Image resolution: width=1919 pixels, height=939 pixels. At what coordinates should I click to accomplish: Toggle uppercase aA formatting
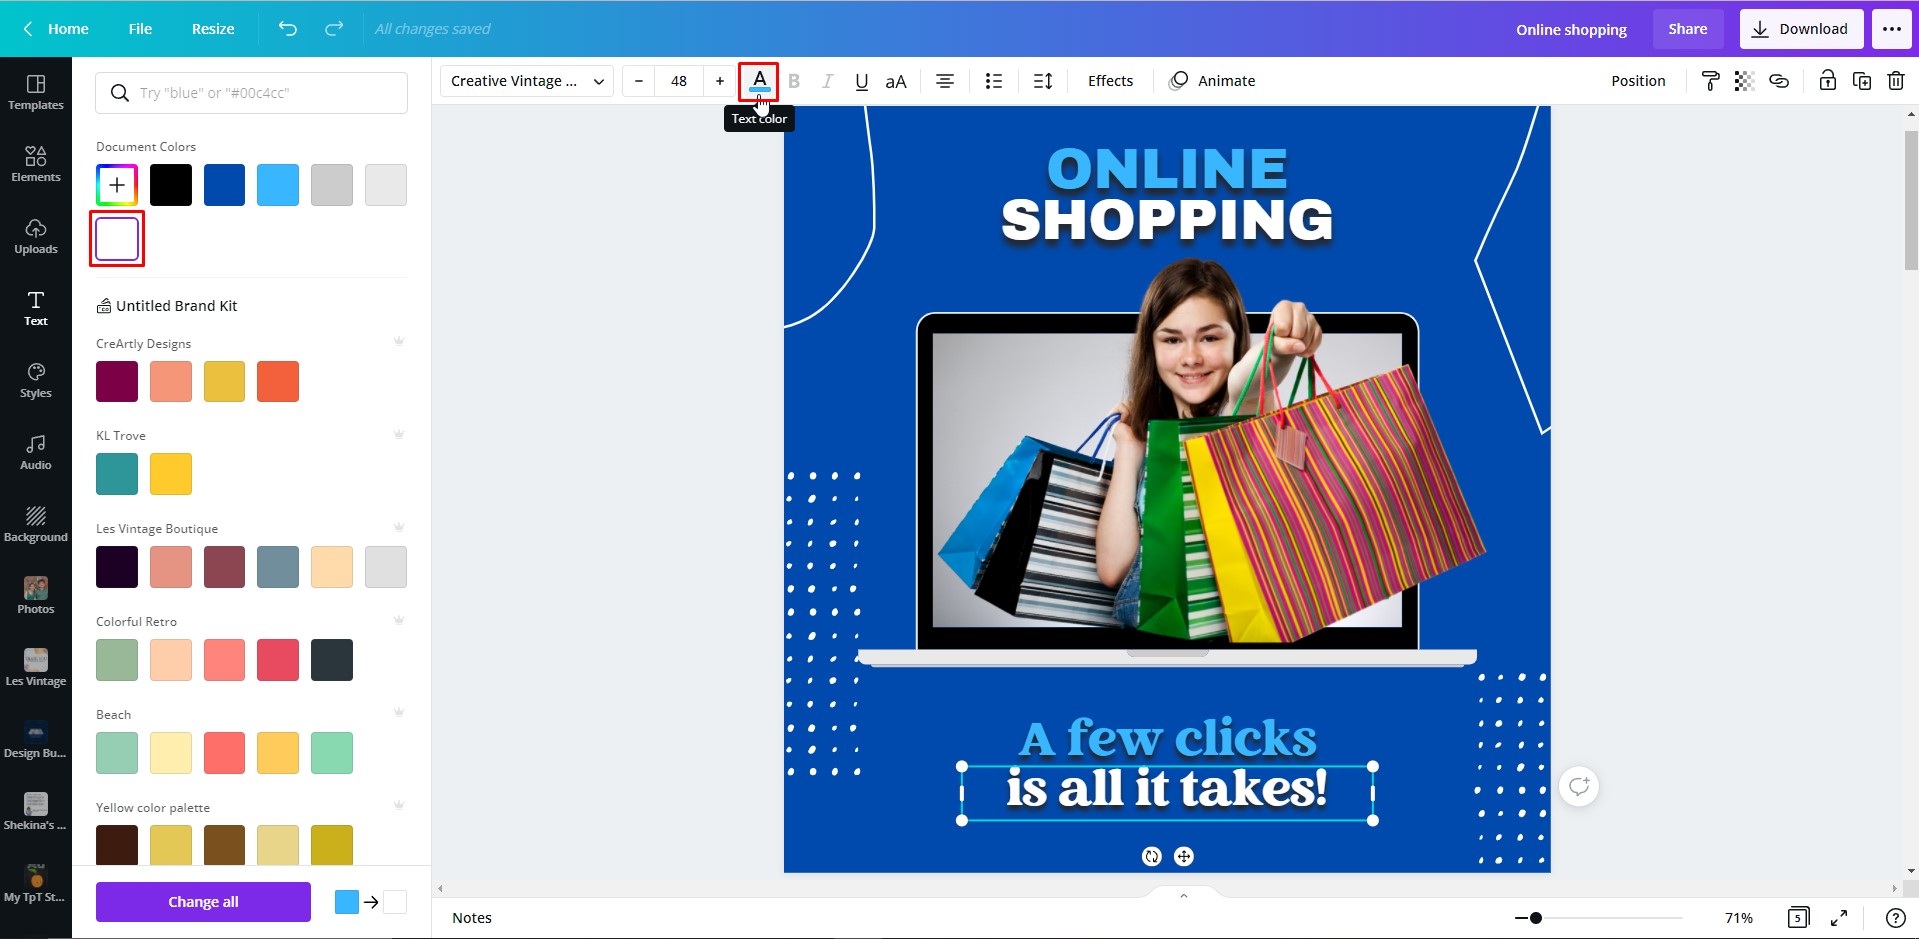(896, 81)
